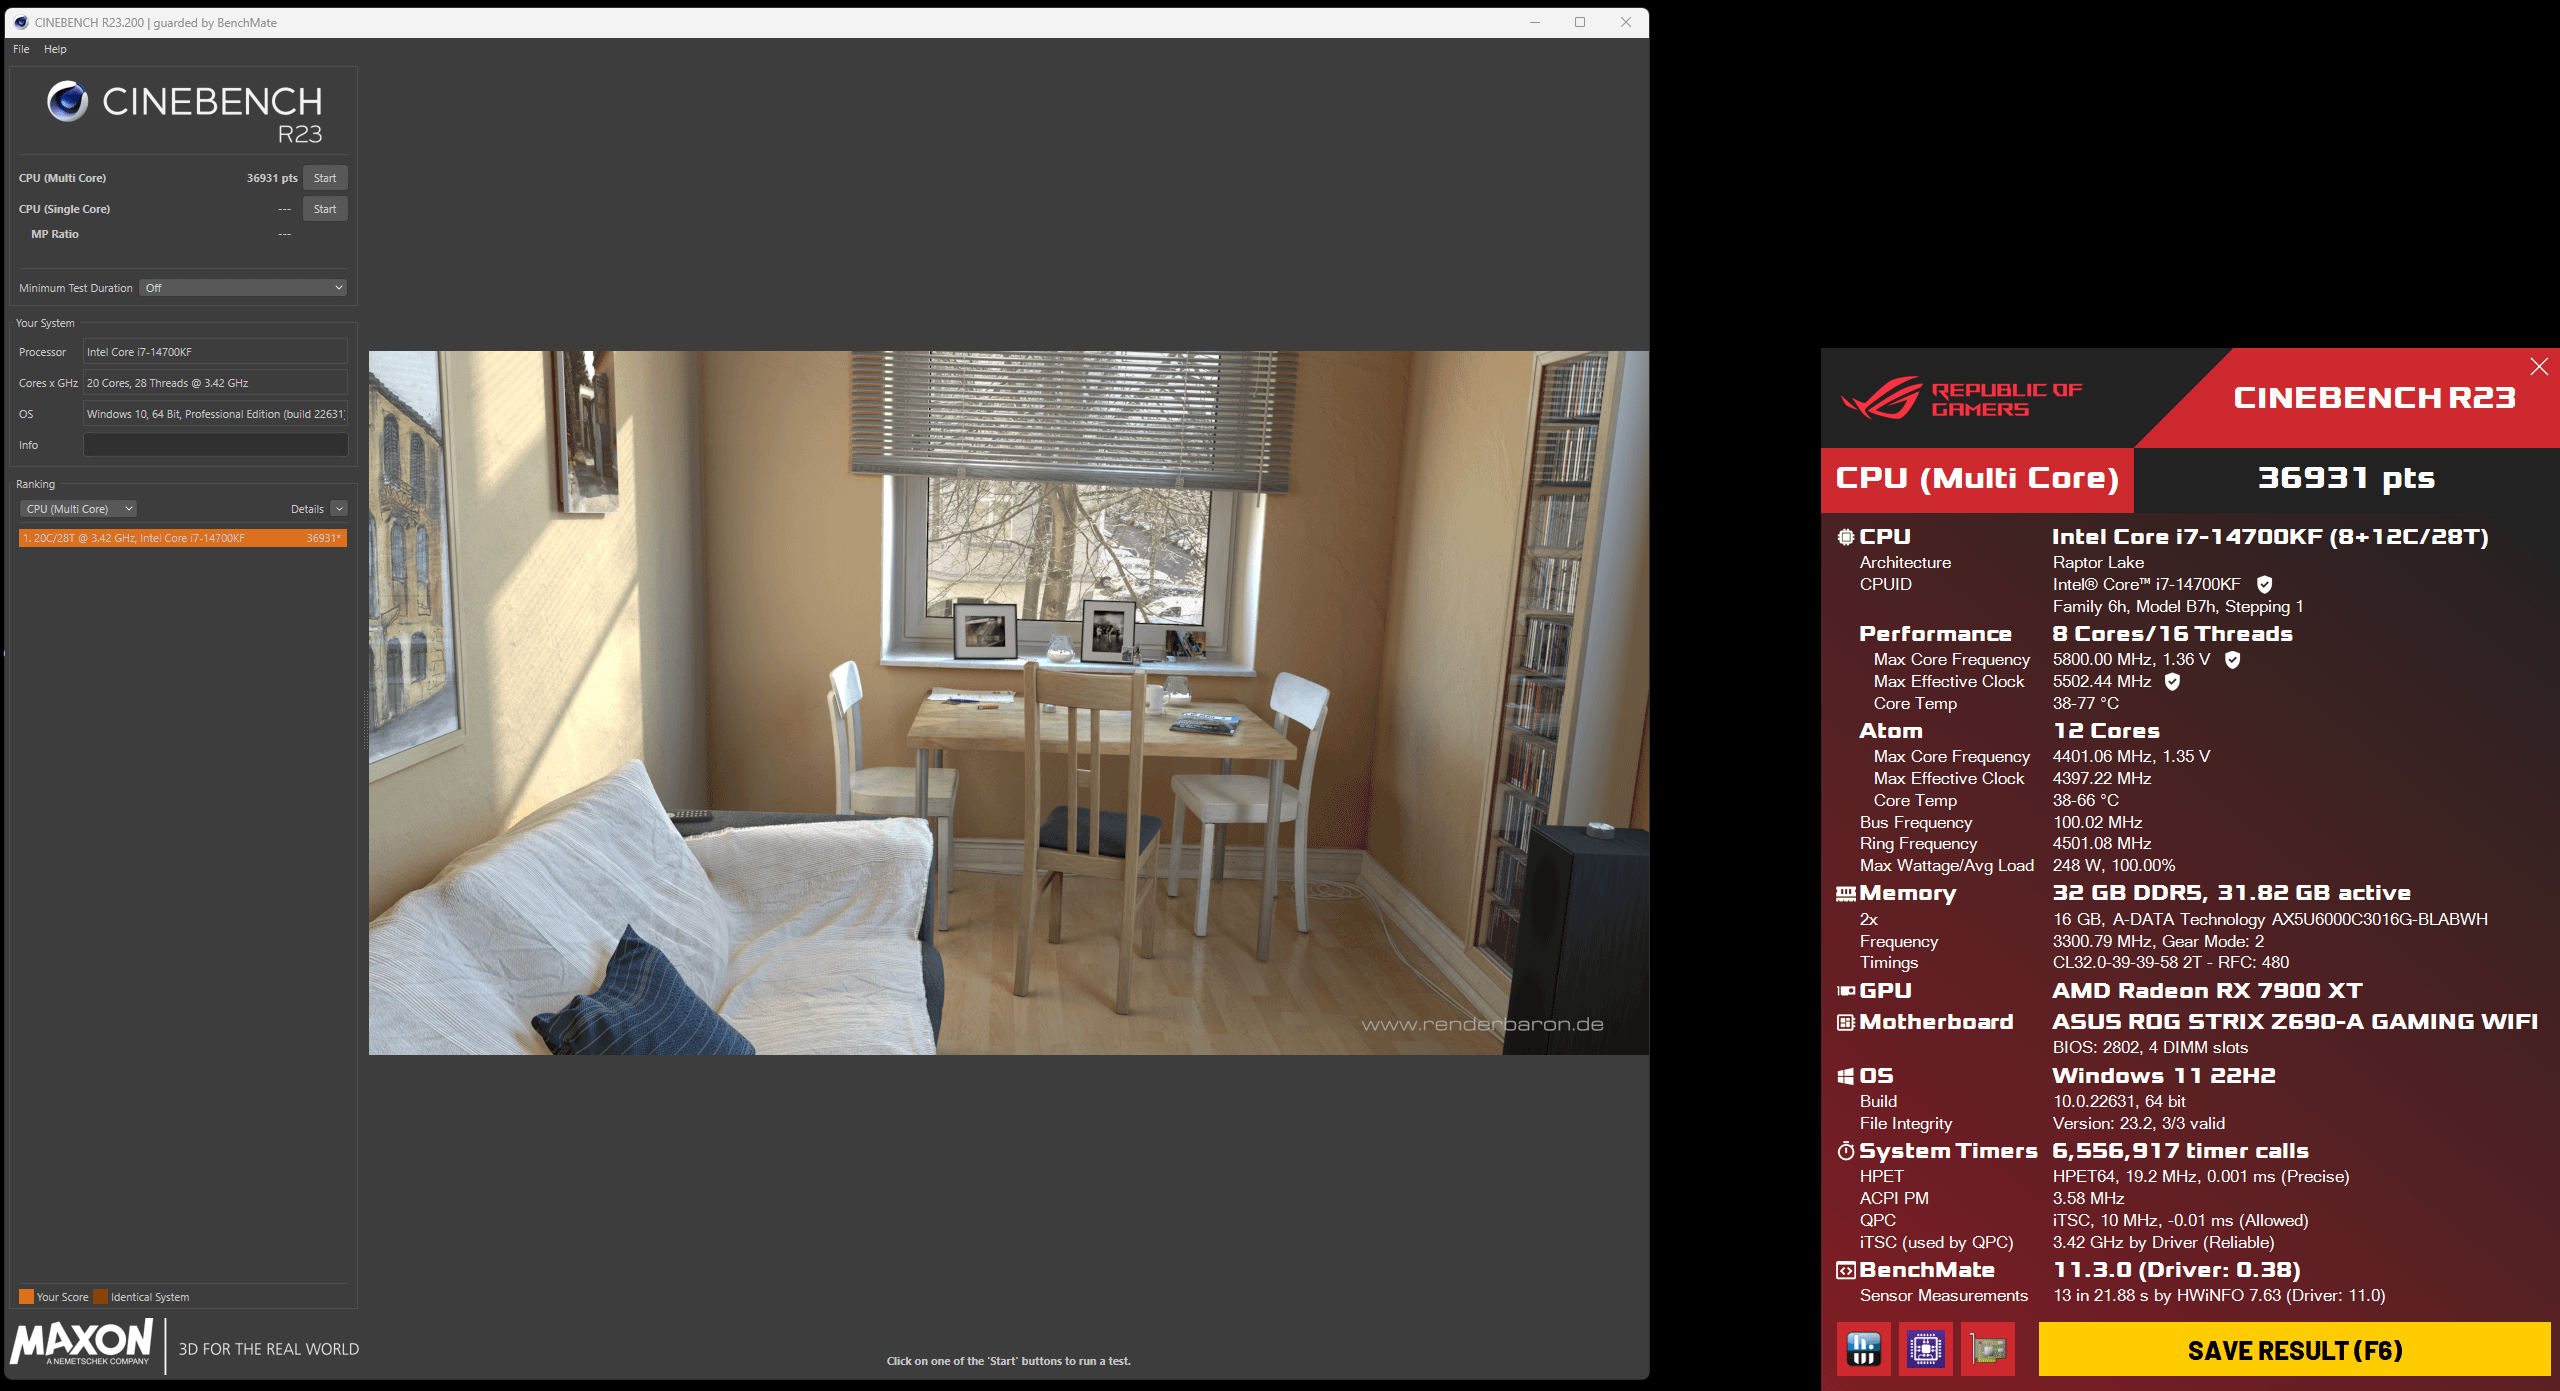Image resolution: width=2560 pixels, height=1391 pixels.
Task: Click the HPET64, 19.2 MHz timer value
Action: tap(2201, 1177)
